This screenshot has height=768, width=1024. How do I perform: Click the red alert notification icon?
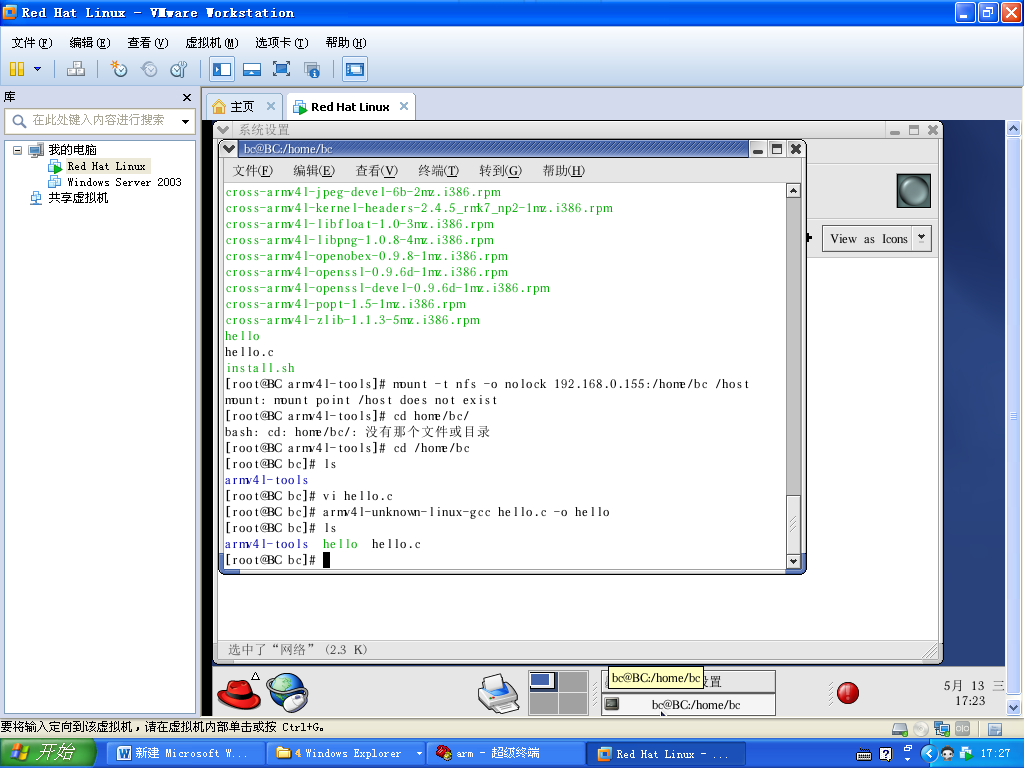coord(847,693)
